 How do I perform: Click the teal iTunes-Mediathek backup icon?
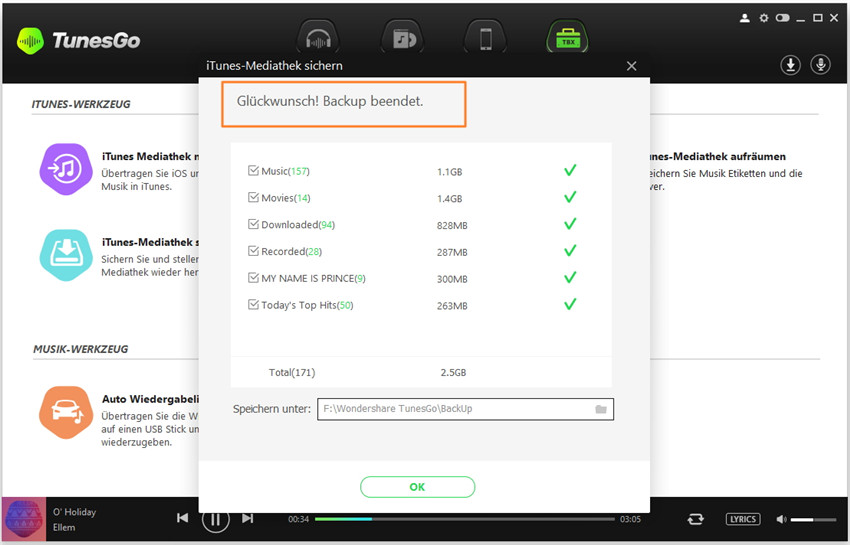coord(66,255)
